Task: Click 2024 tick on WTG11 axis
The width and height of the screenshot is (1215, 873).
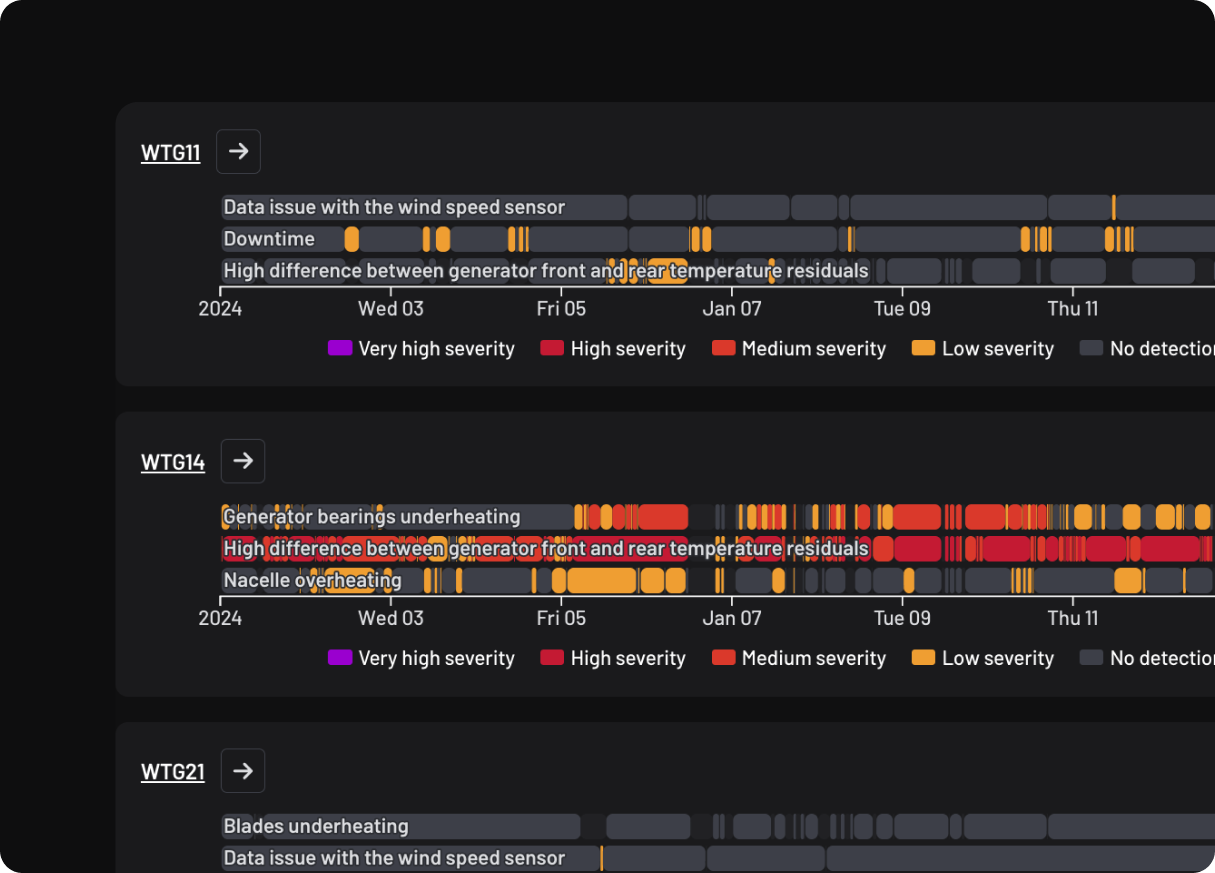Action: (220, 308)
